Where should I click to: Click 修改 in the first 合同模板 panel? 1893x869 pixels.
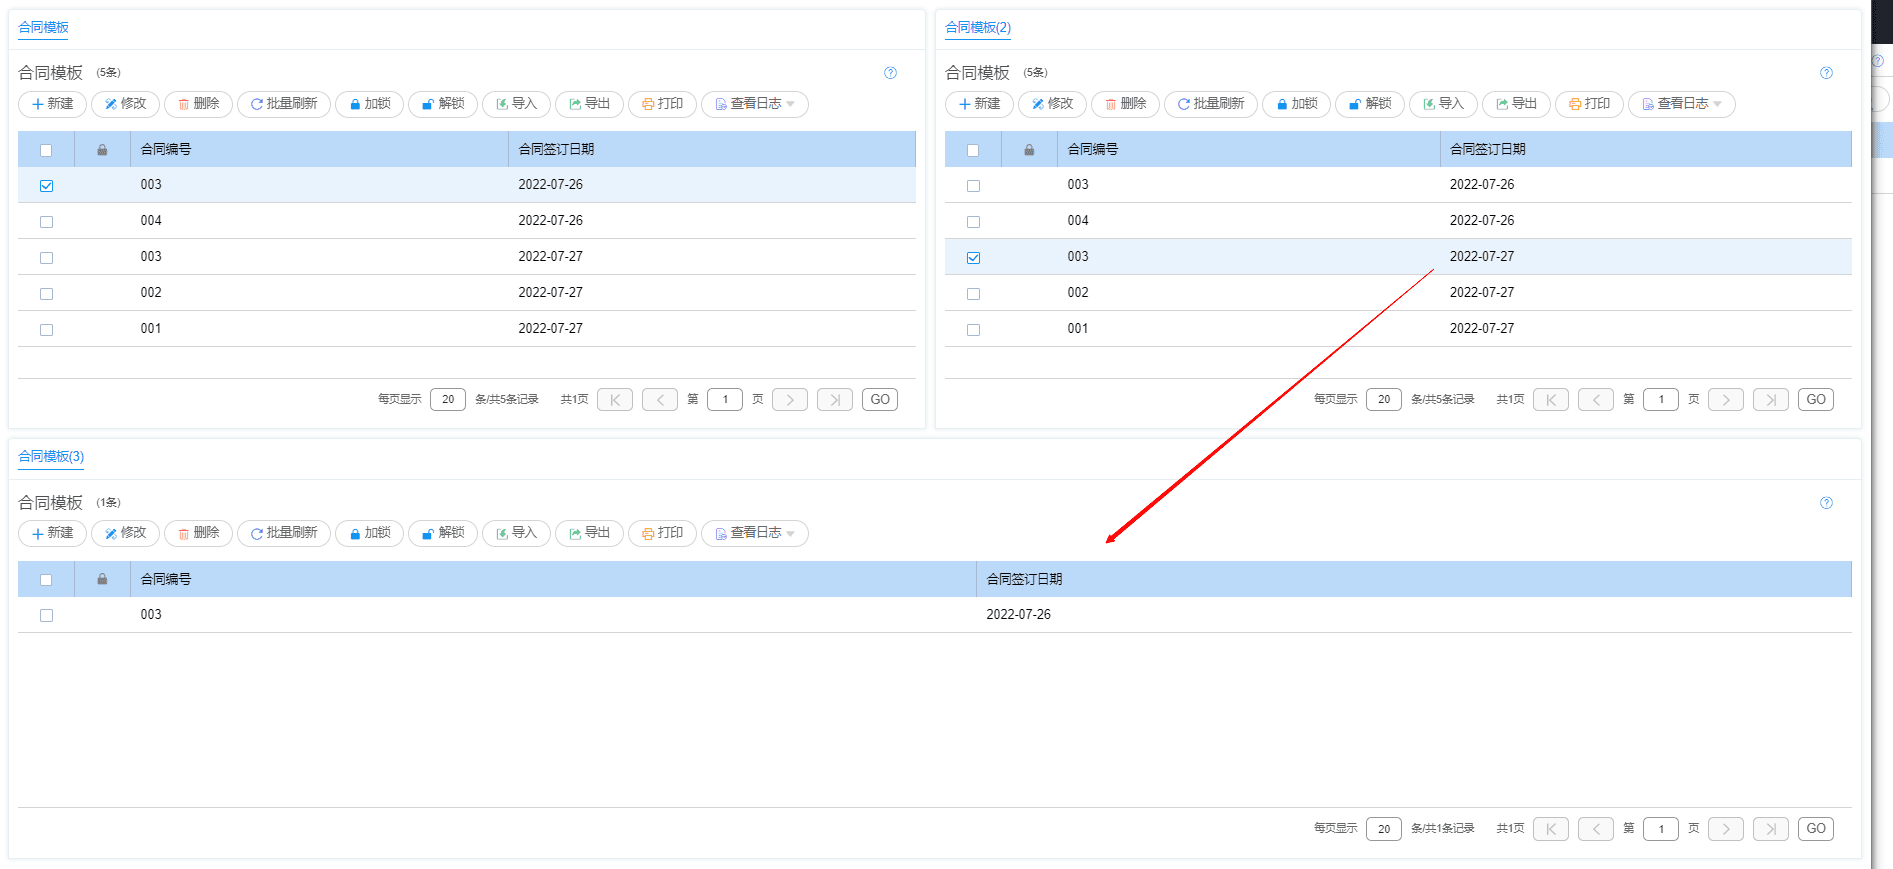tap(126, 104)
